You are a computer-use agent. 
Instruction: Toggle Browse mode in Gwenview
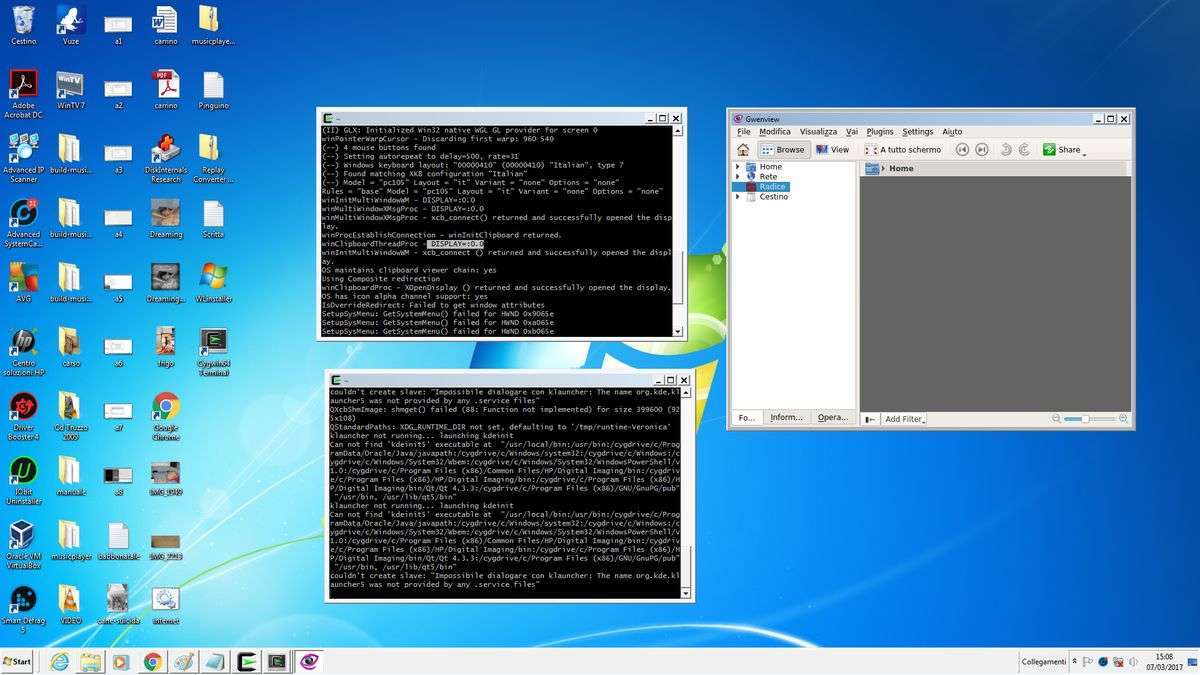782,150
